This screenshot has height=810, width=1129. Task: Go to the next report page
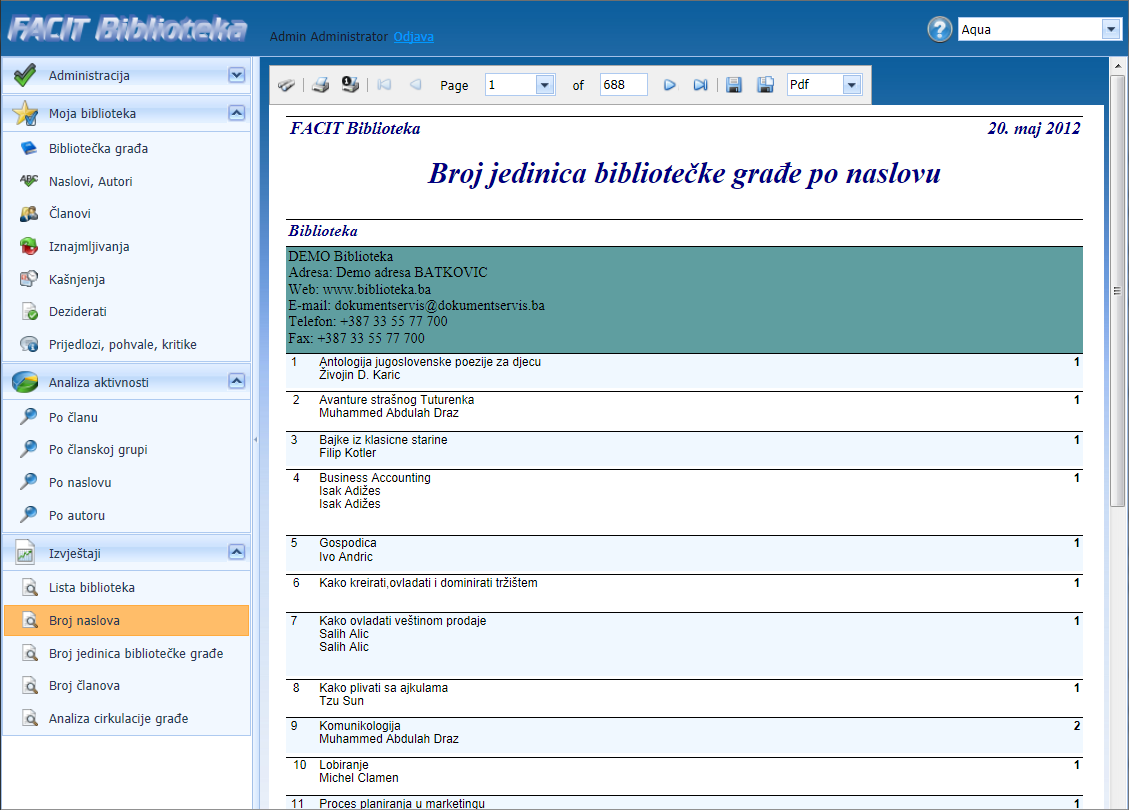click(x=670, y=85)
